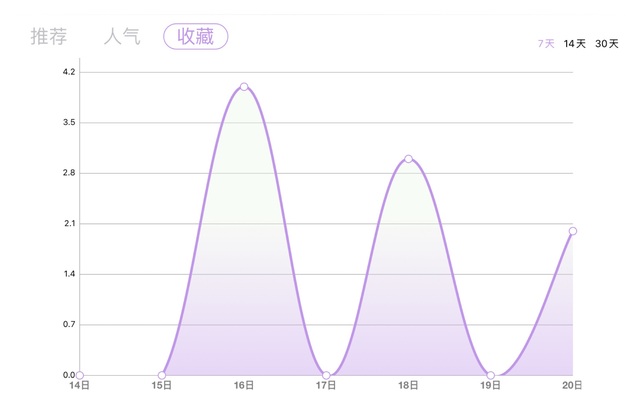Click the zero-value data point above 19日
The width and height of the screenshot is (640, 414).
[x=491, y=375]
